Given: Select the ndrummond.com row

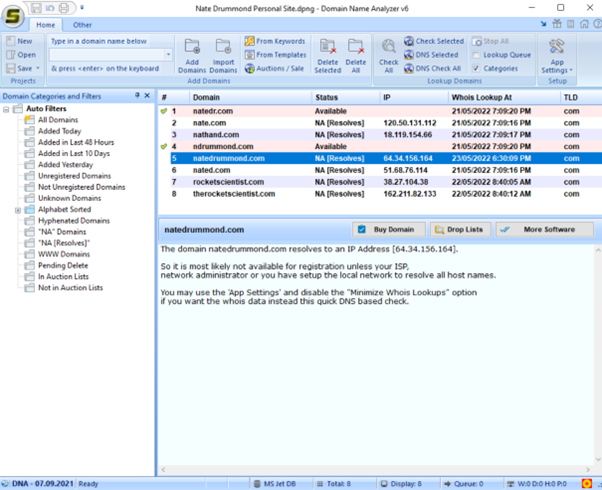Looking at the screenshot, I should point(380,146).
